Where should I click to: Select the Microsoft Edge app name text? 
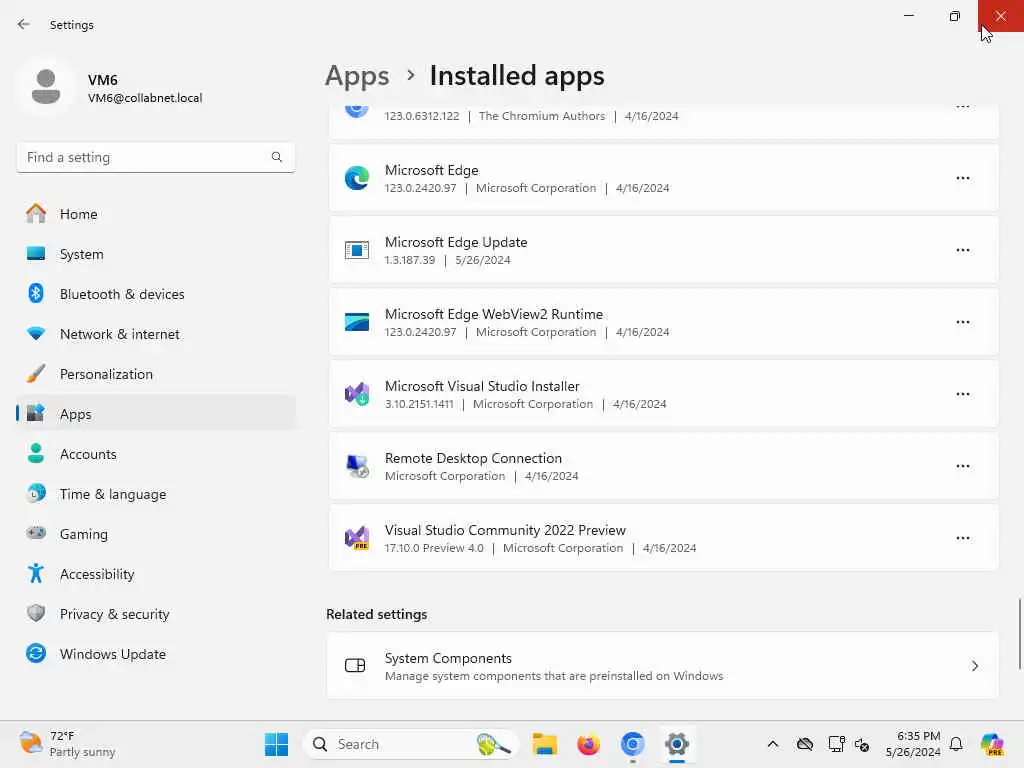(x=432, y=170)
